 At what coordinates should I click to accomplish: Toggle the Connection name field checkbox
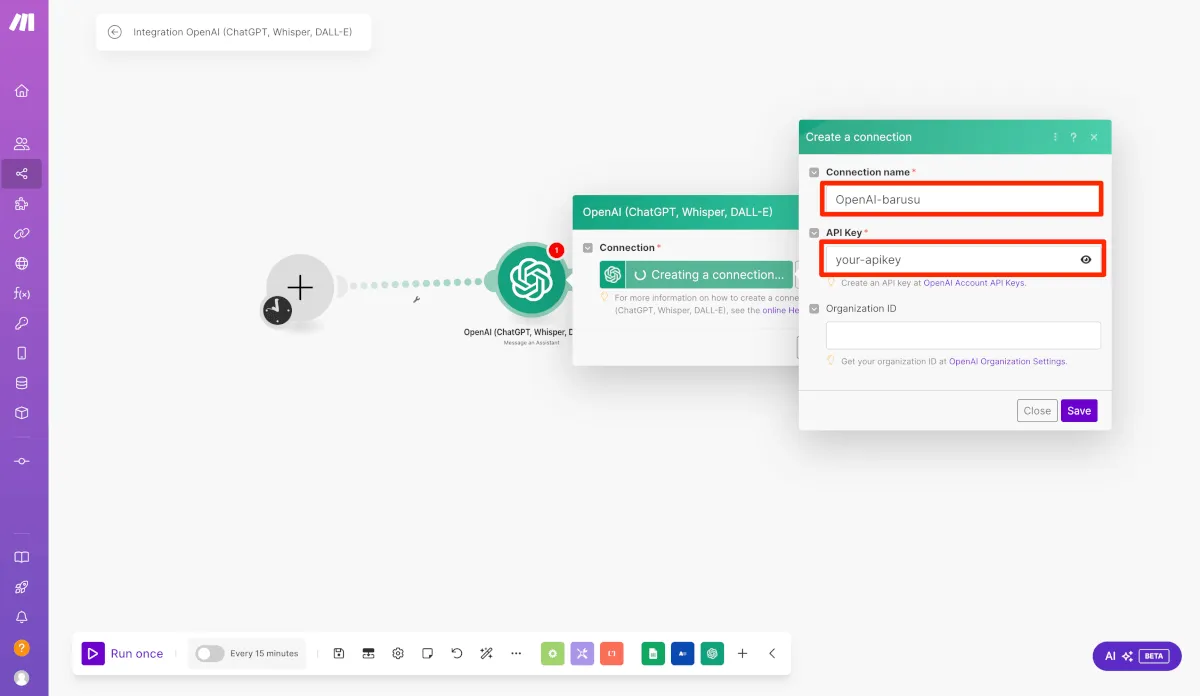(x=815, y=173)
